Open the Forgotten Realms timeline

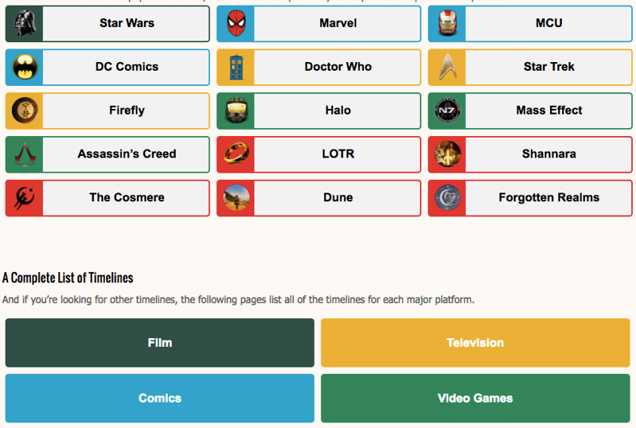pos(530,198)
